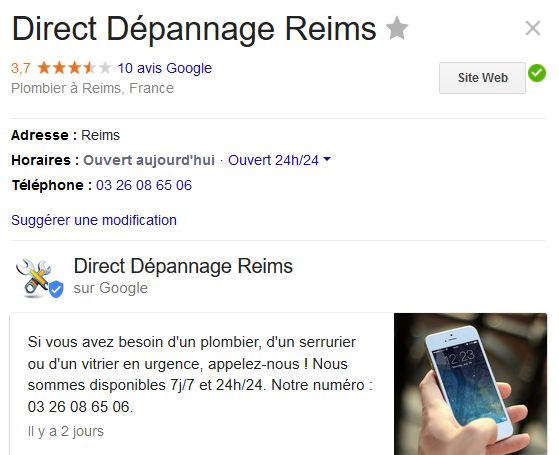The image size is (559, 455).
Task: Call the Téléphone number 03 26 08 65 06
Action: (144, 185)
